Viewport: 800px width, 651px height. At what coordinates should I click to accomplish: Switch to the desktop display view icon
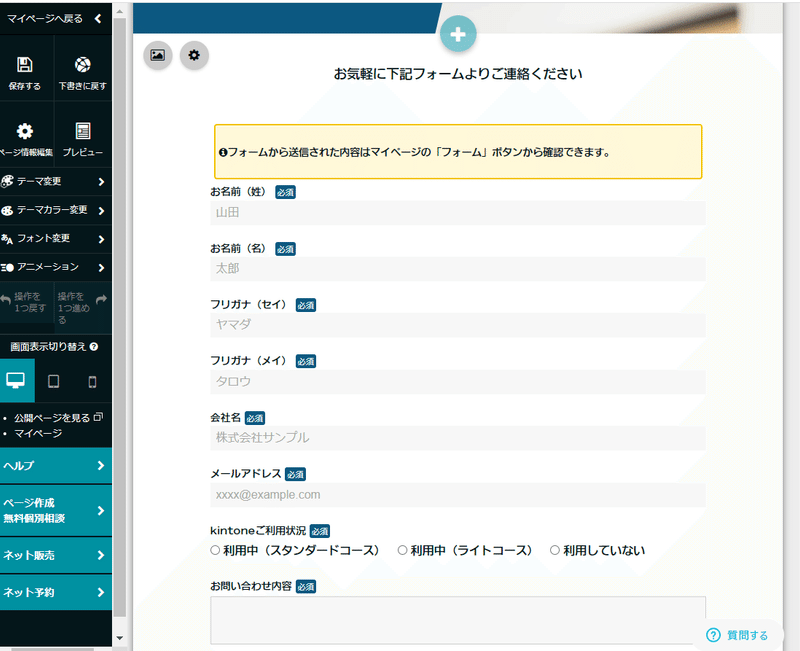15,381
